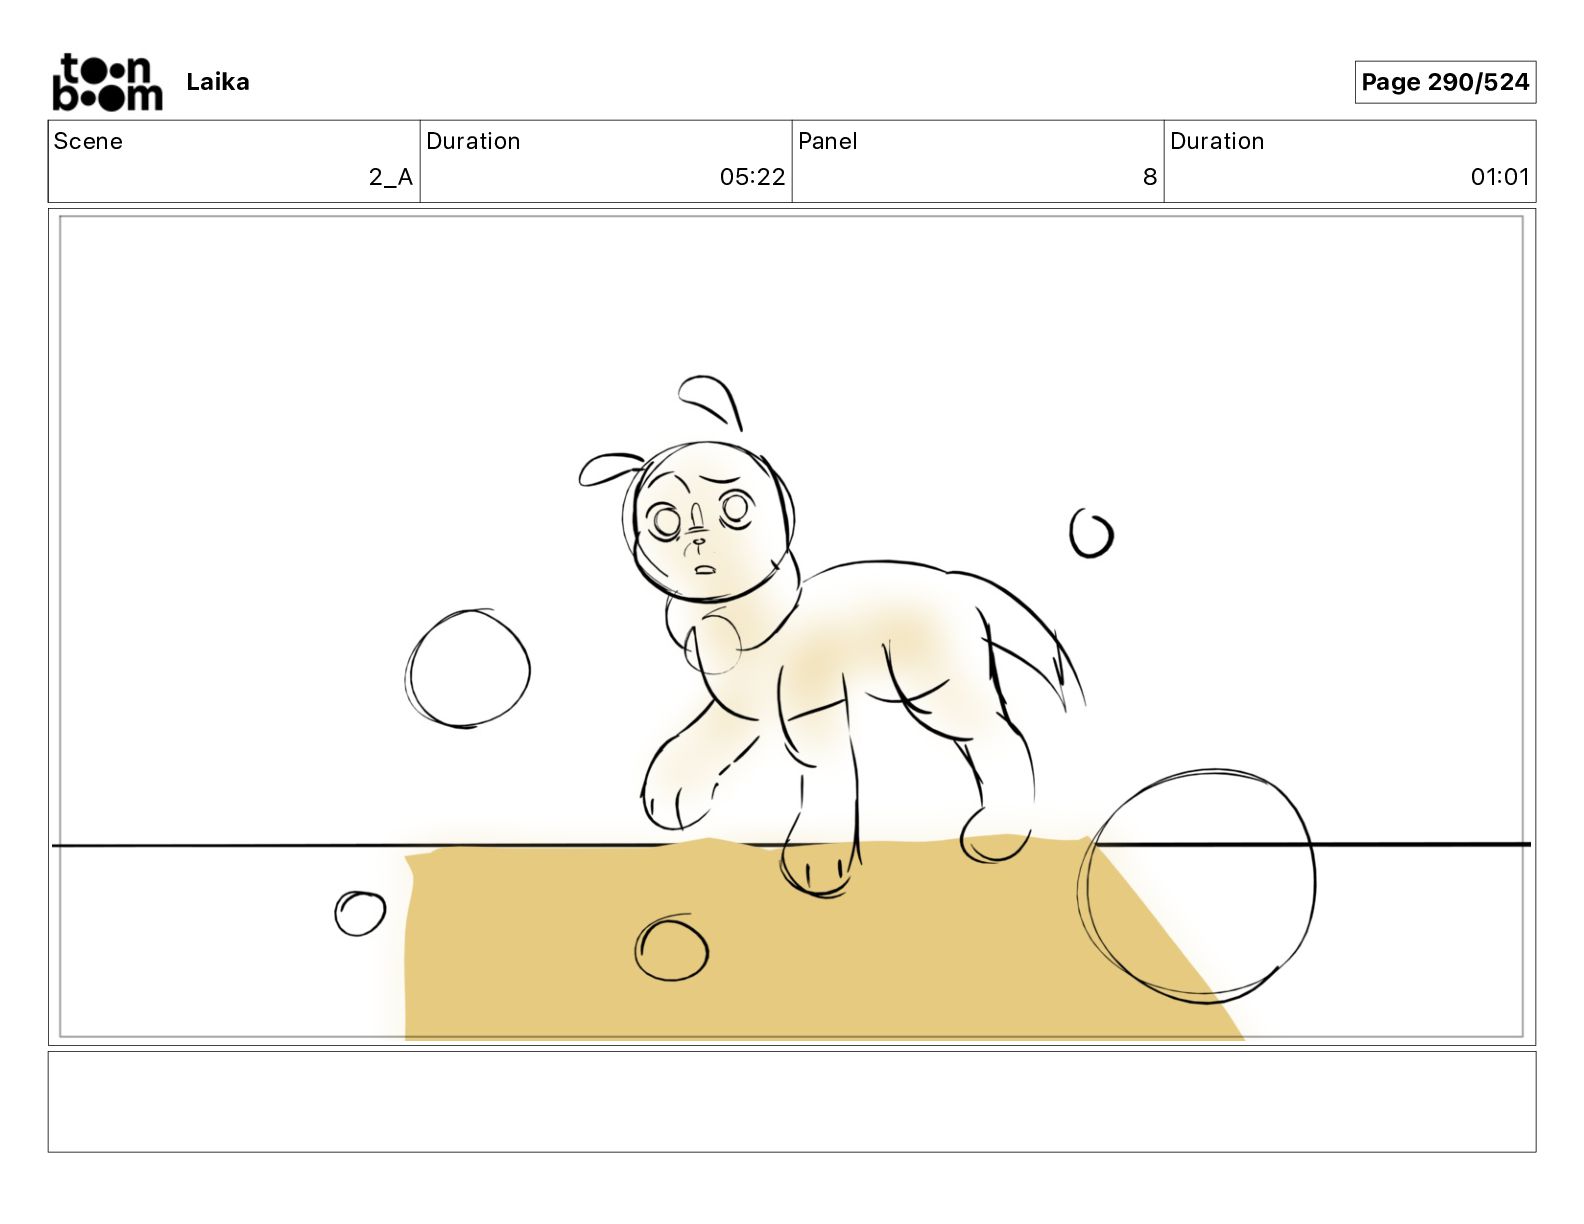
Task: Click the tiny bubble at lower left
Action: tap(360, 913)
